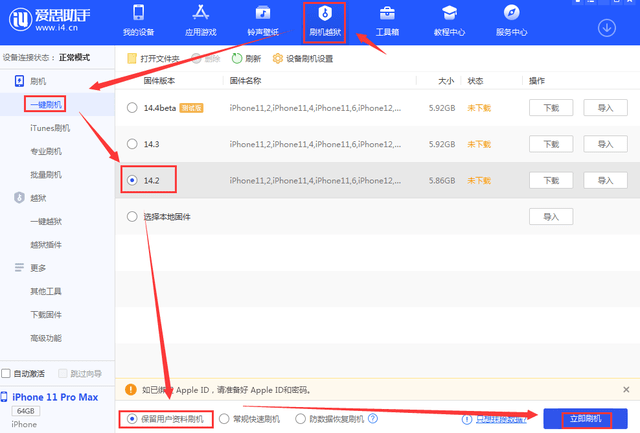The height and width of the screenshot is (433, 640).
Task: Select 批量刷机 in the sidebar
Action: 46,174
